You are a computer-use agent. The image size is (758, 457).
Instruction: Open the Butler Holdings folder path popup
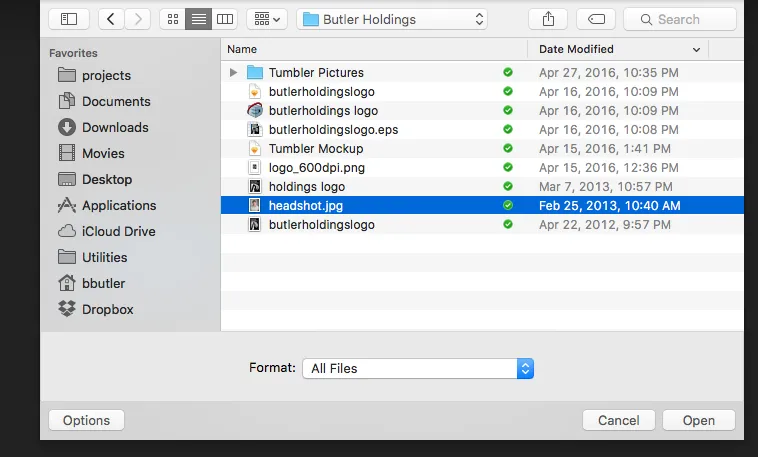pyautogui.click(x=392, y=19)
